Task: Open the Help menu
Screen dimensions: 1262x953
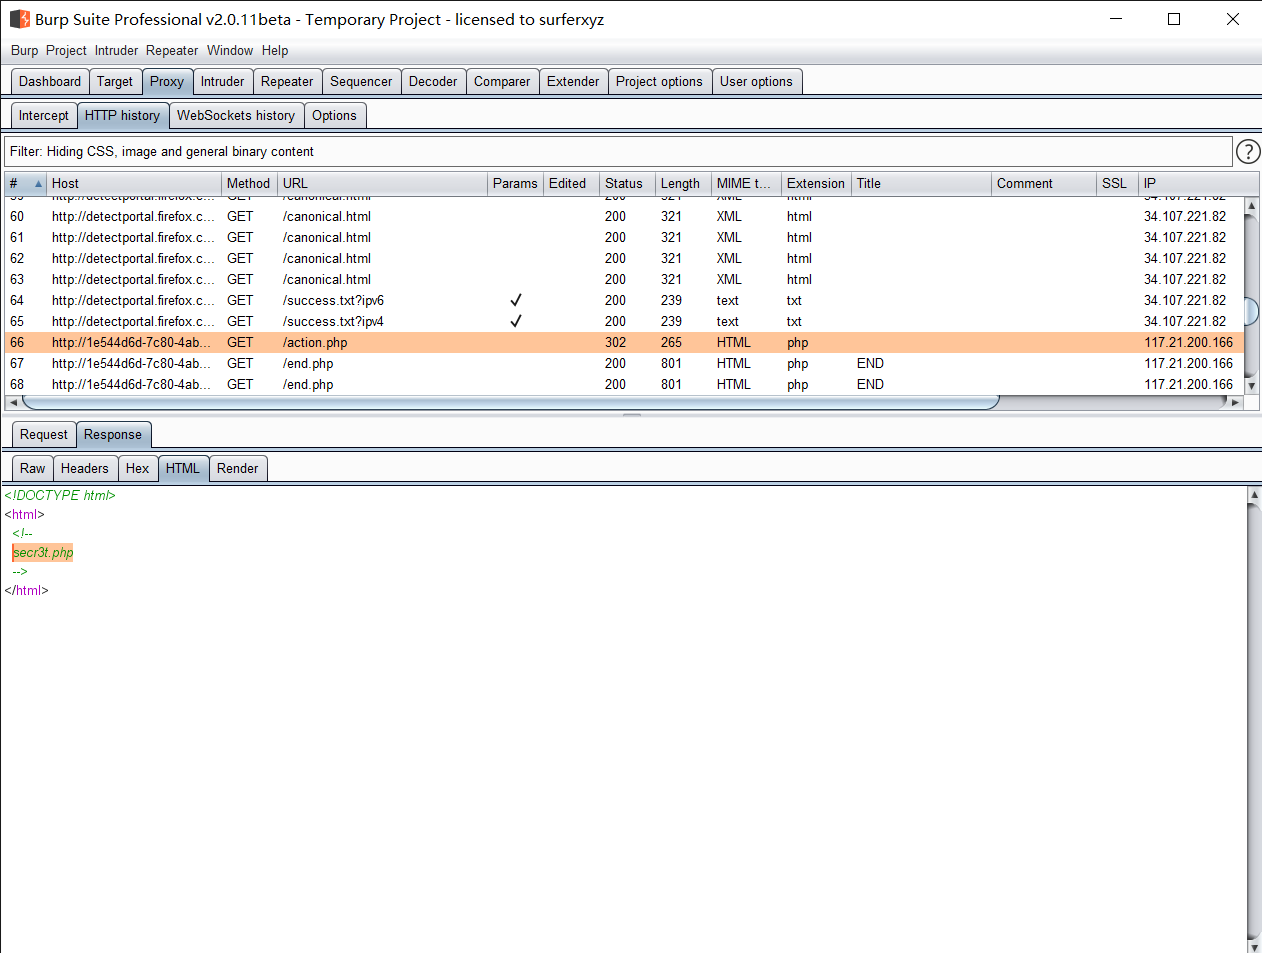Action: (x=275, y=50)
